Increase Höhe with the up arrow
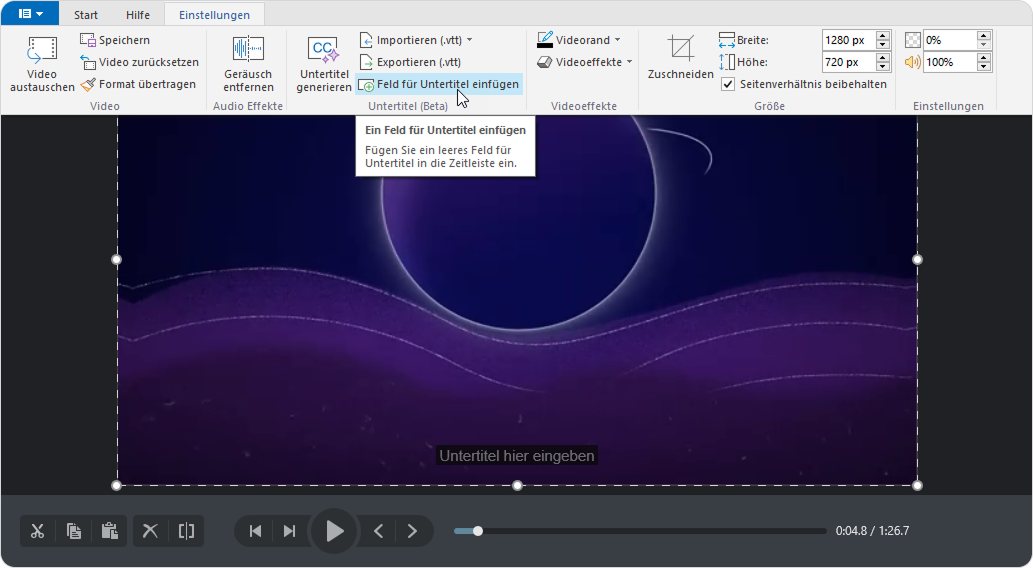This screenshot has width=1033, height=568. point(883,57)
